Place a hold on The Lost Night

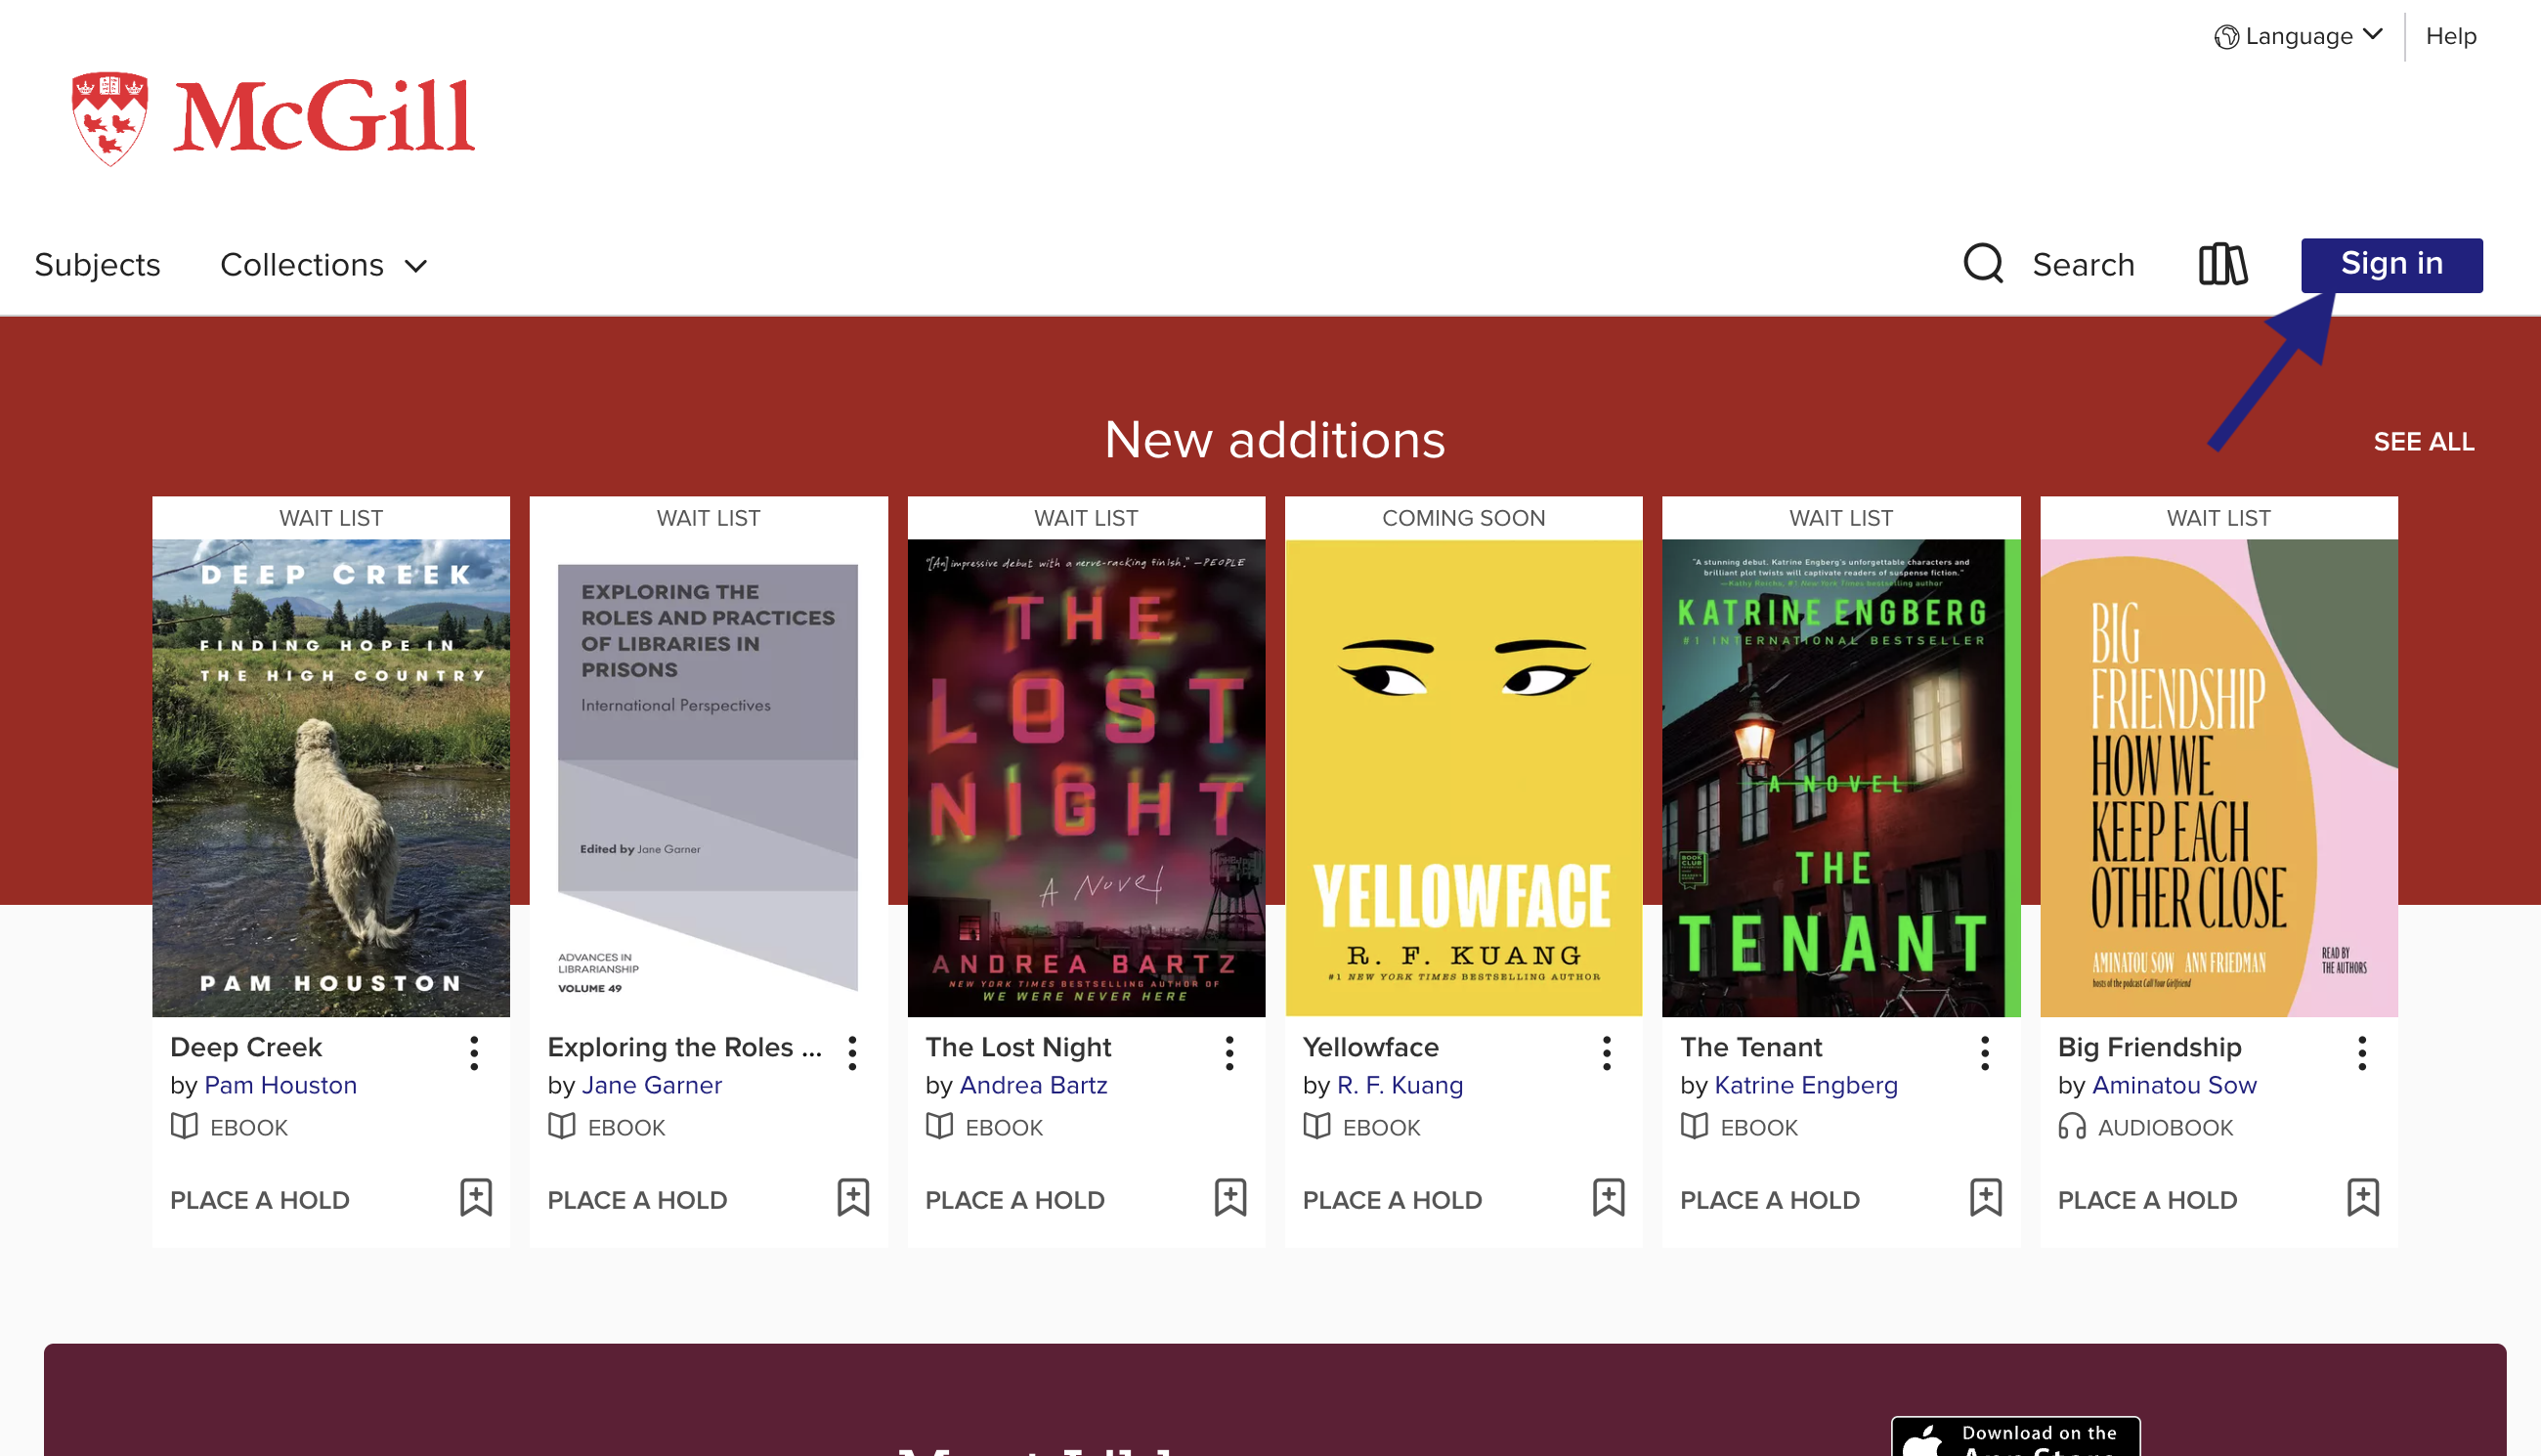pos(1015,1200)
